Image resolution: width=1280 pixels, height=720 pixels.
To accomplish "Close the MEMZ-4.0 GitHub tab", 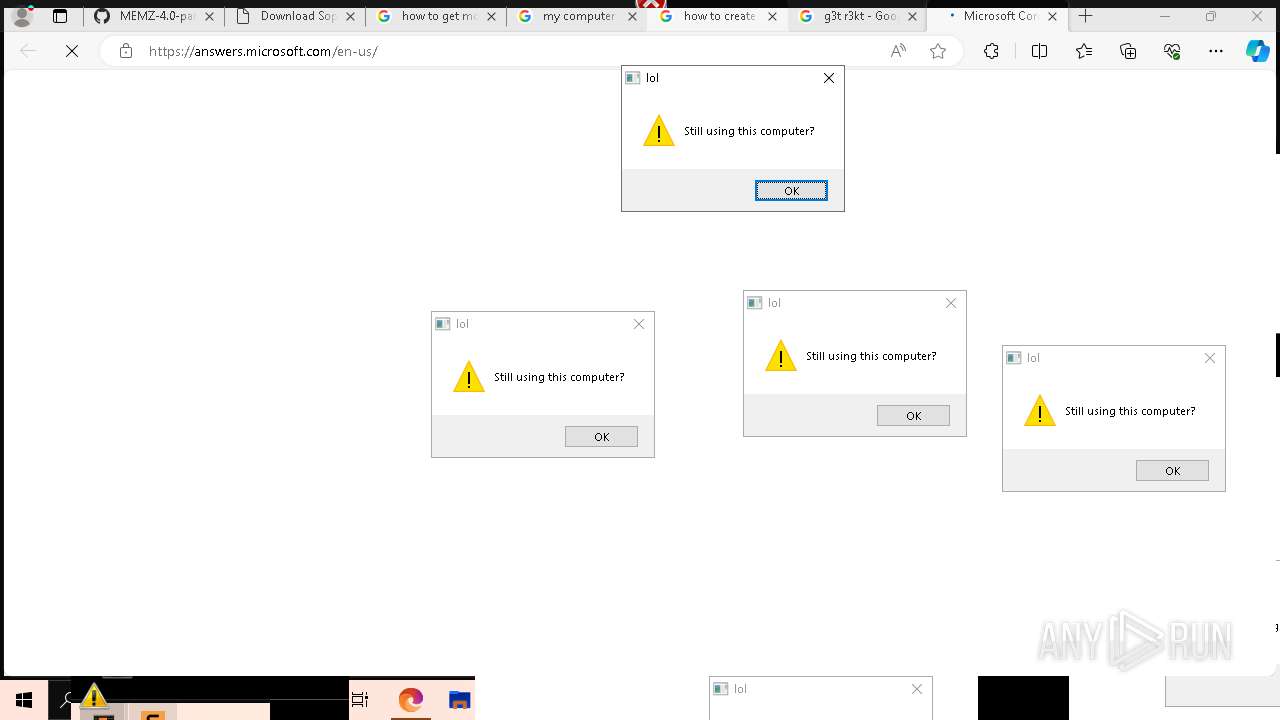I will click(209, 17).
